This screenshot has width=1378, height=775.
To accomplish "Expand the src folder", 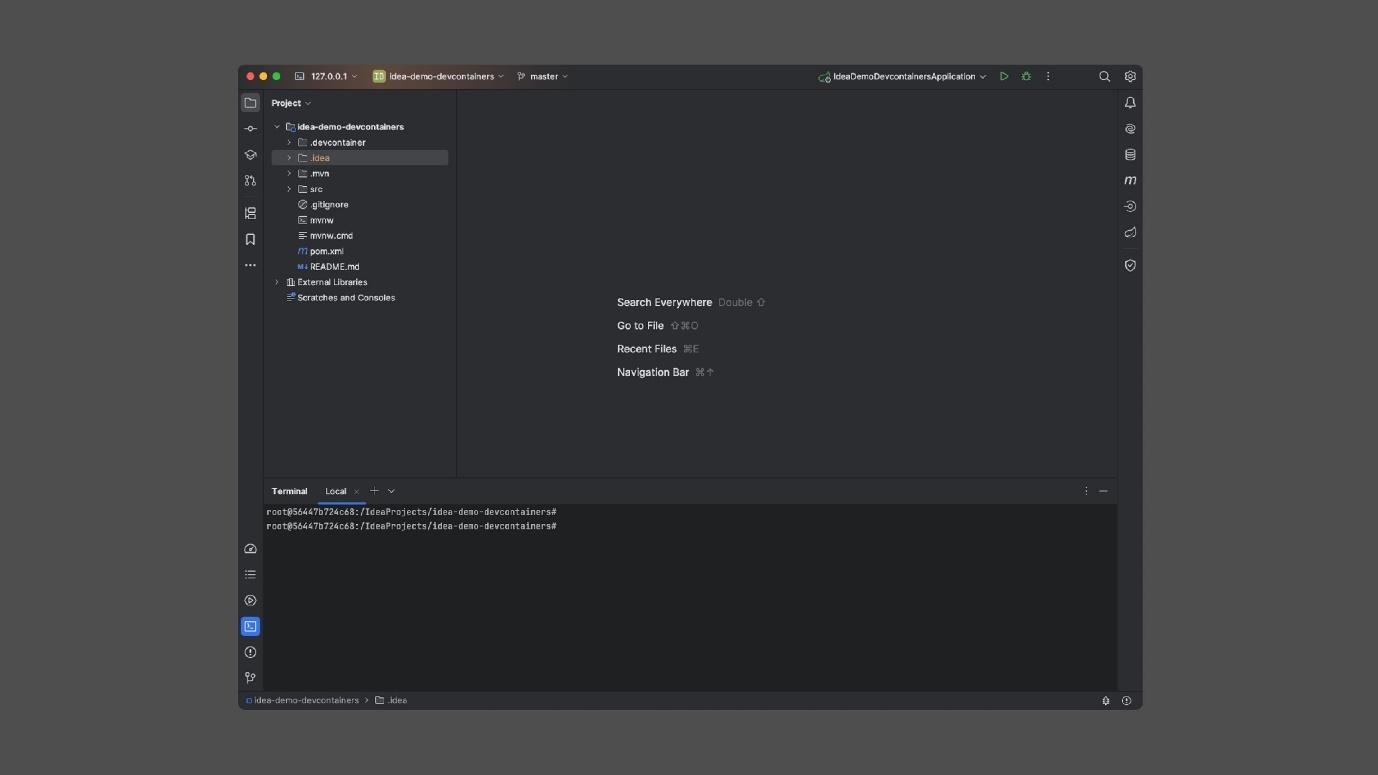I will 289,188.
